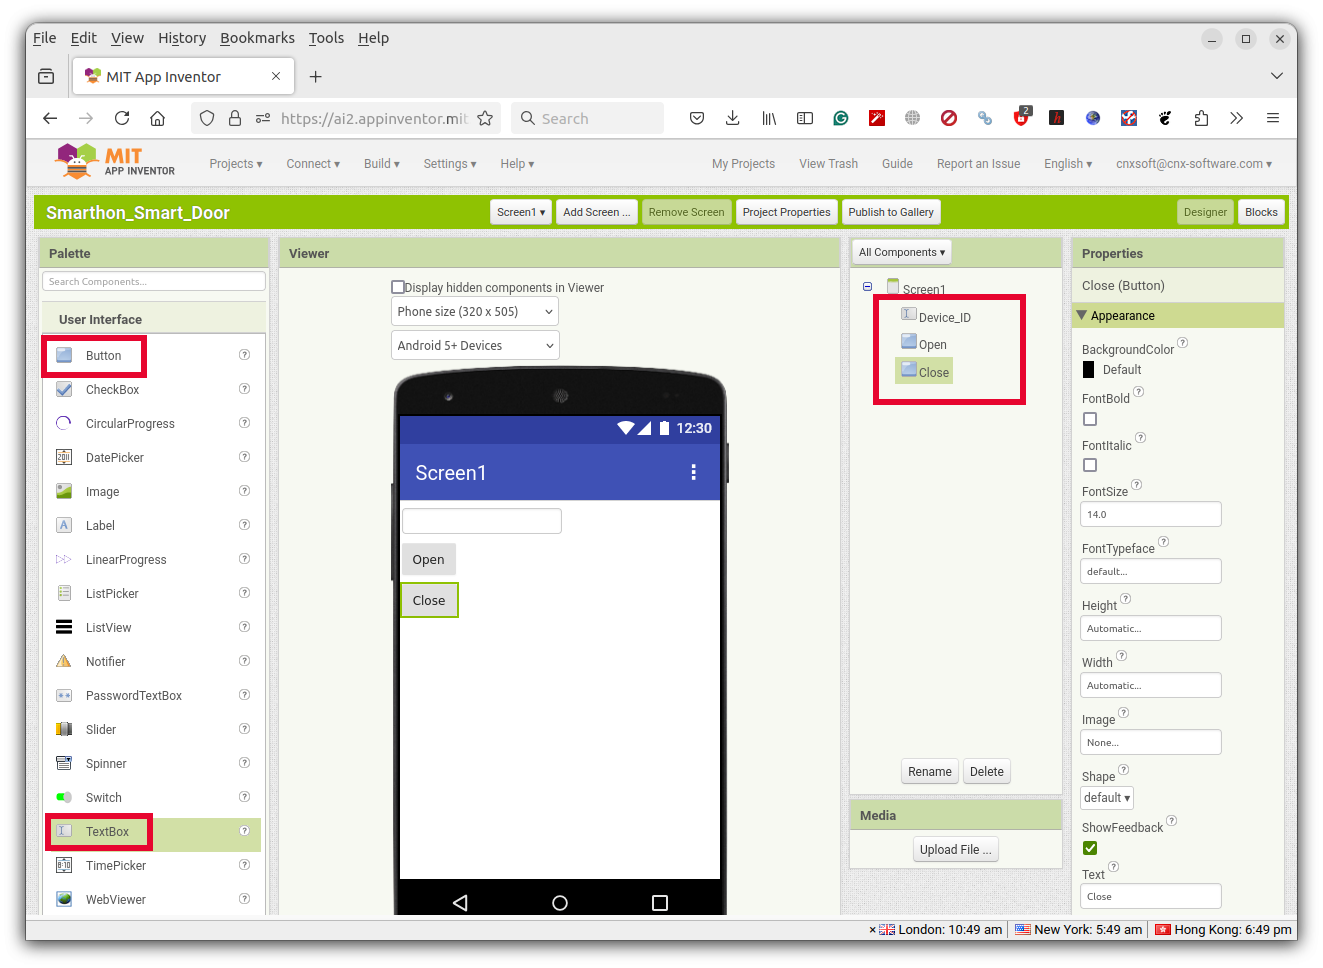Select the CheckBox palette icon

(64, 389)
